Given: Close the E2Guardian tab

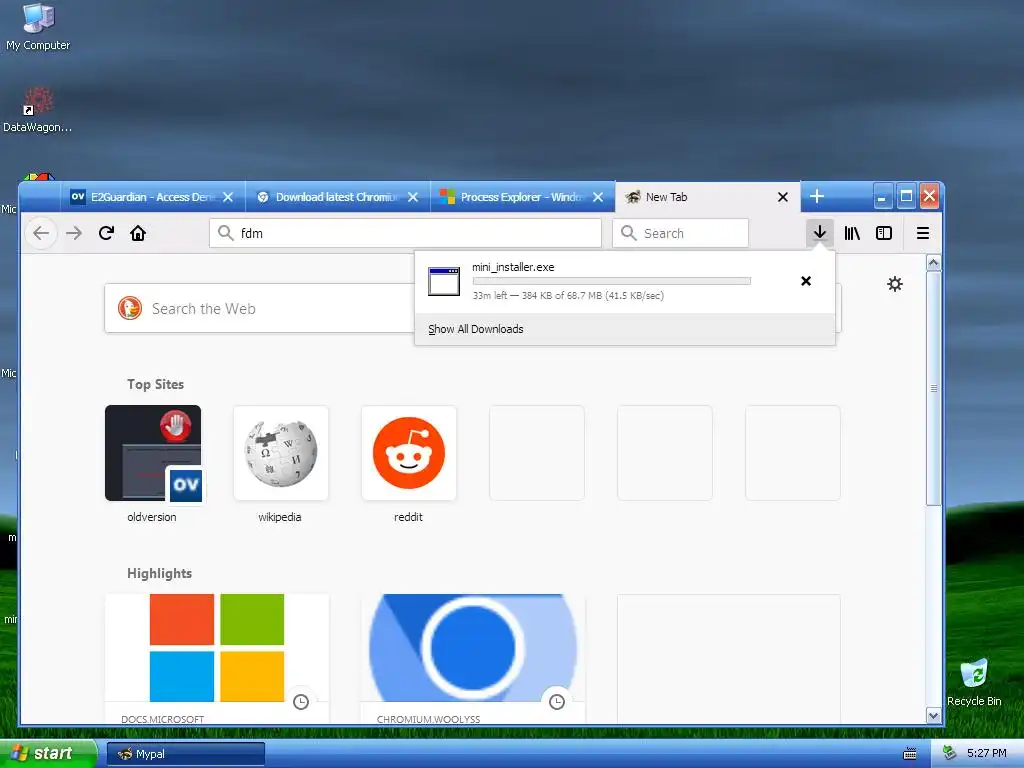Looking at the screenshot, I should [x=228, y=197].
